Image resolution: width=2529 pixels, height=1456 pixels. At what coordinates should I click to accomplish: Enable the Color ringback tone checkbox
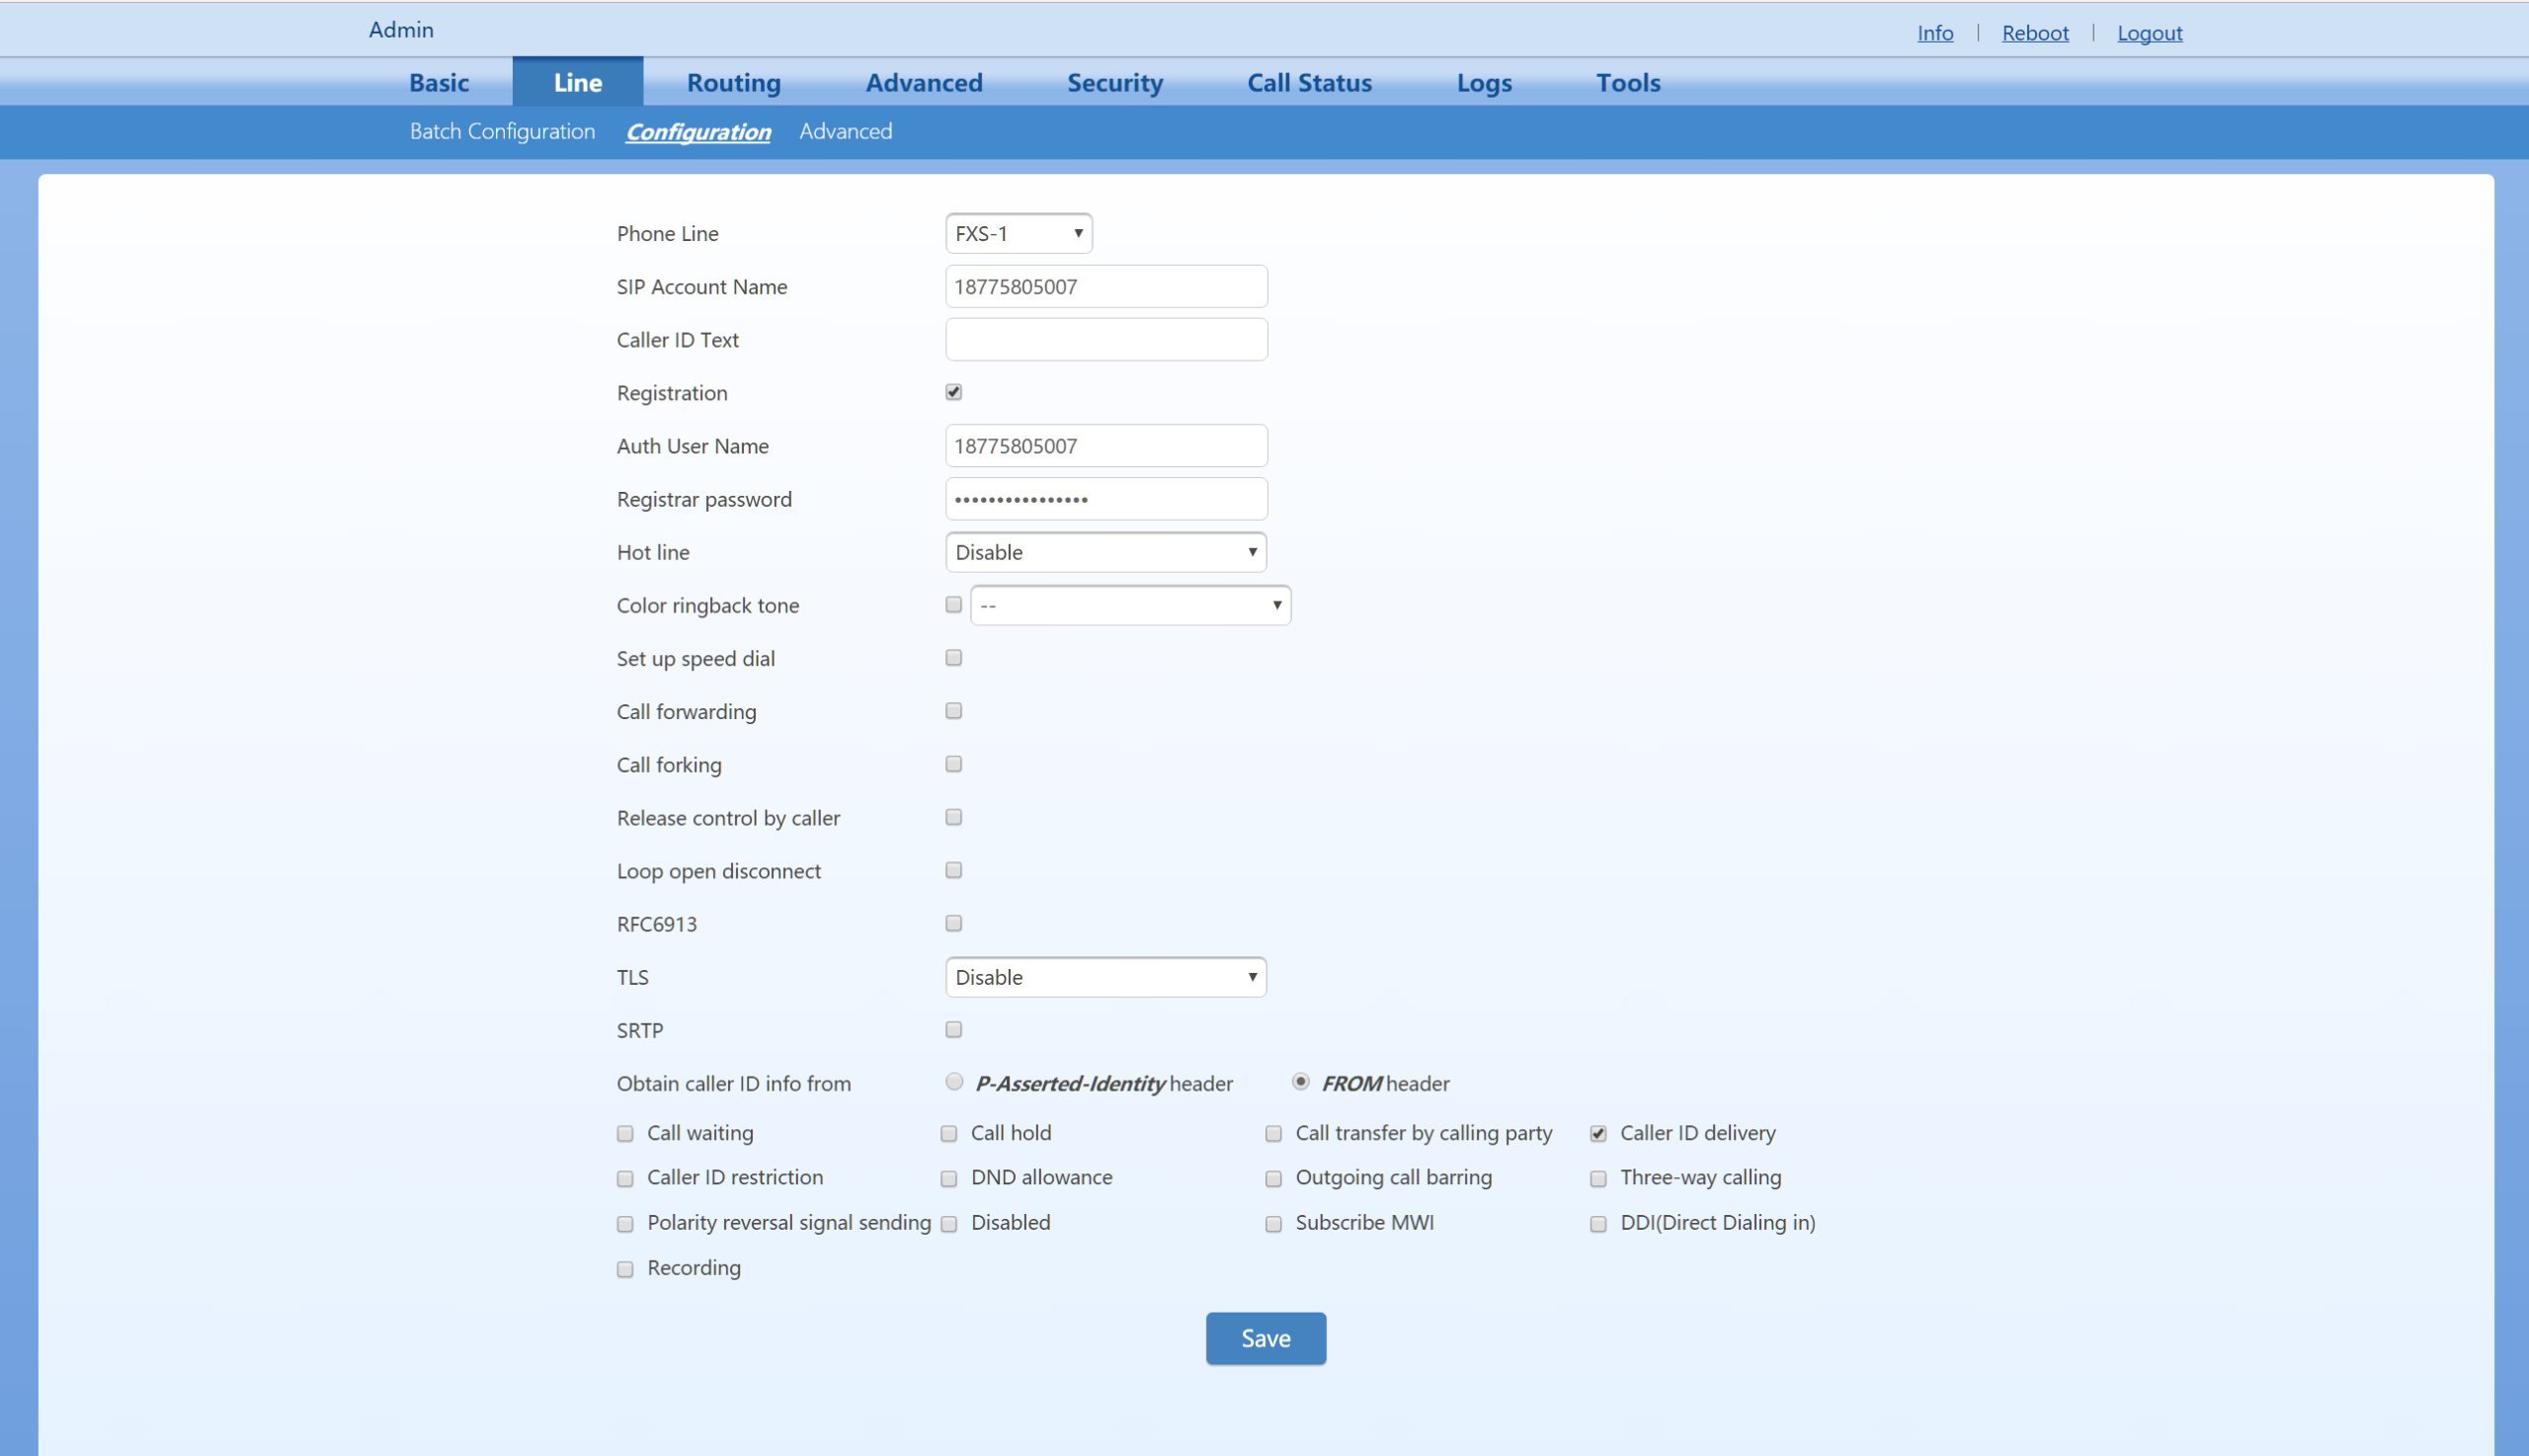click(x=953, y=605)
